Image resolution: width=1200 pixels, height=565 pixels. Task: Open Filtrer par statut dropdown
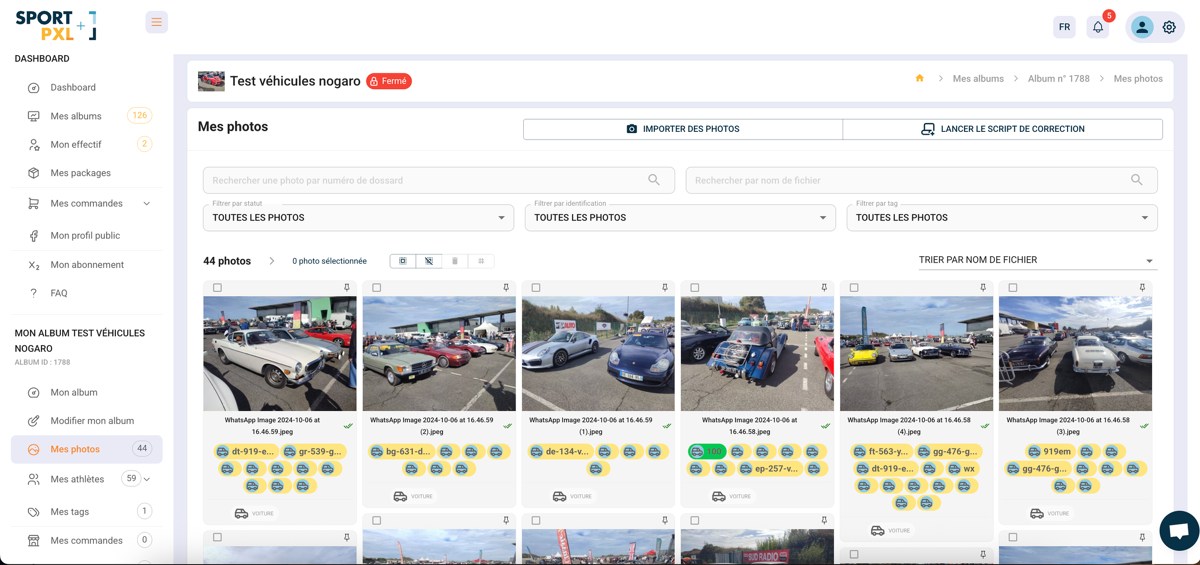coord(358,217)
